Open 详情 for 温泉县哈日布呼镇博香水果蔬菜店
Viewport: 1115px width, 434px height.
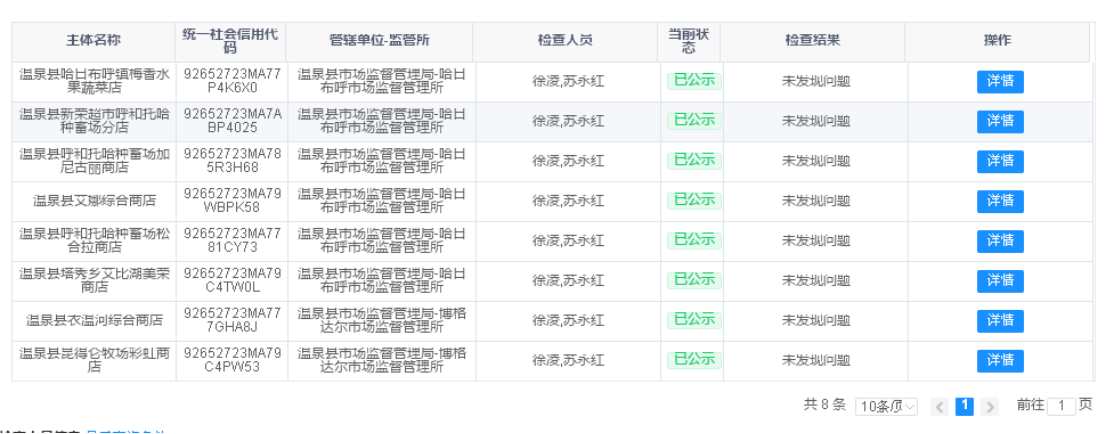click(x=1000, y=81)
